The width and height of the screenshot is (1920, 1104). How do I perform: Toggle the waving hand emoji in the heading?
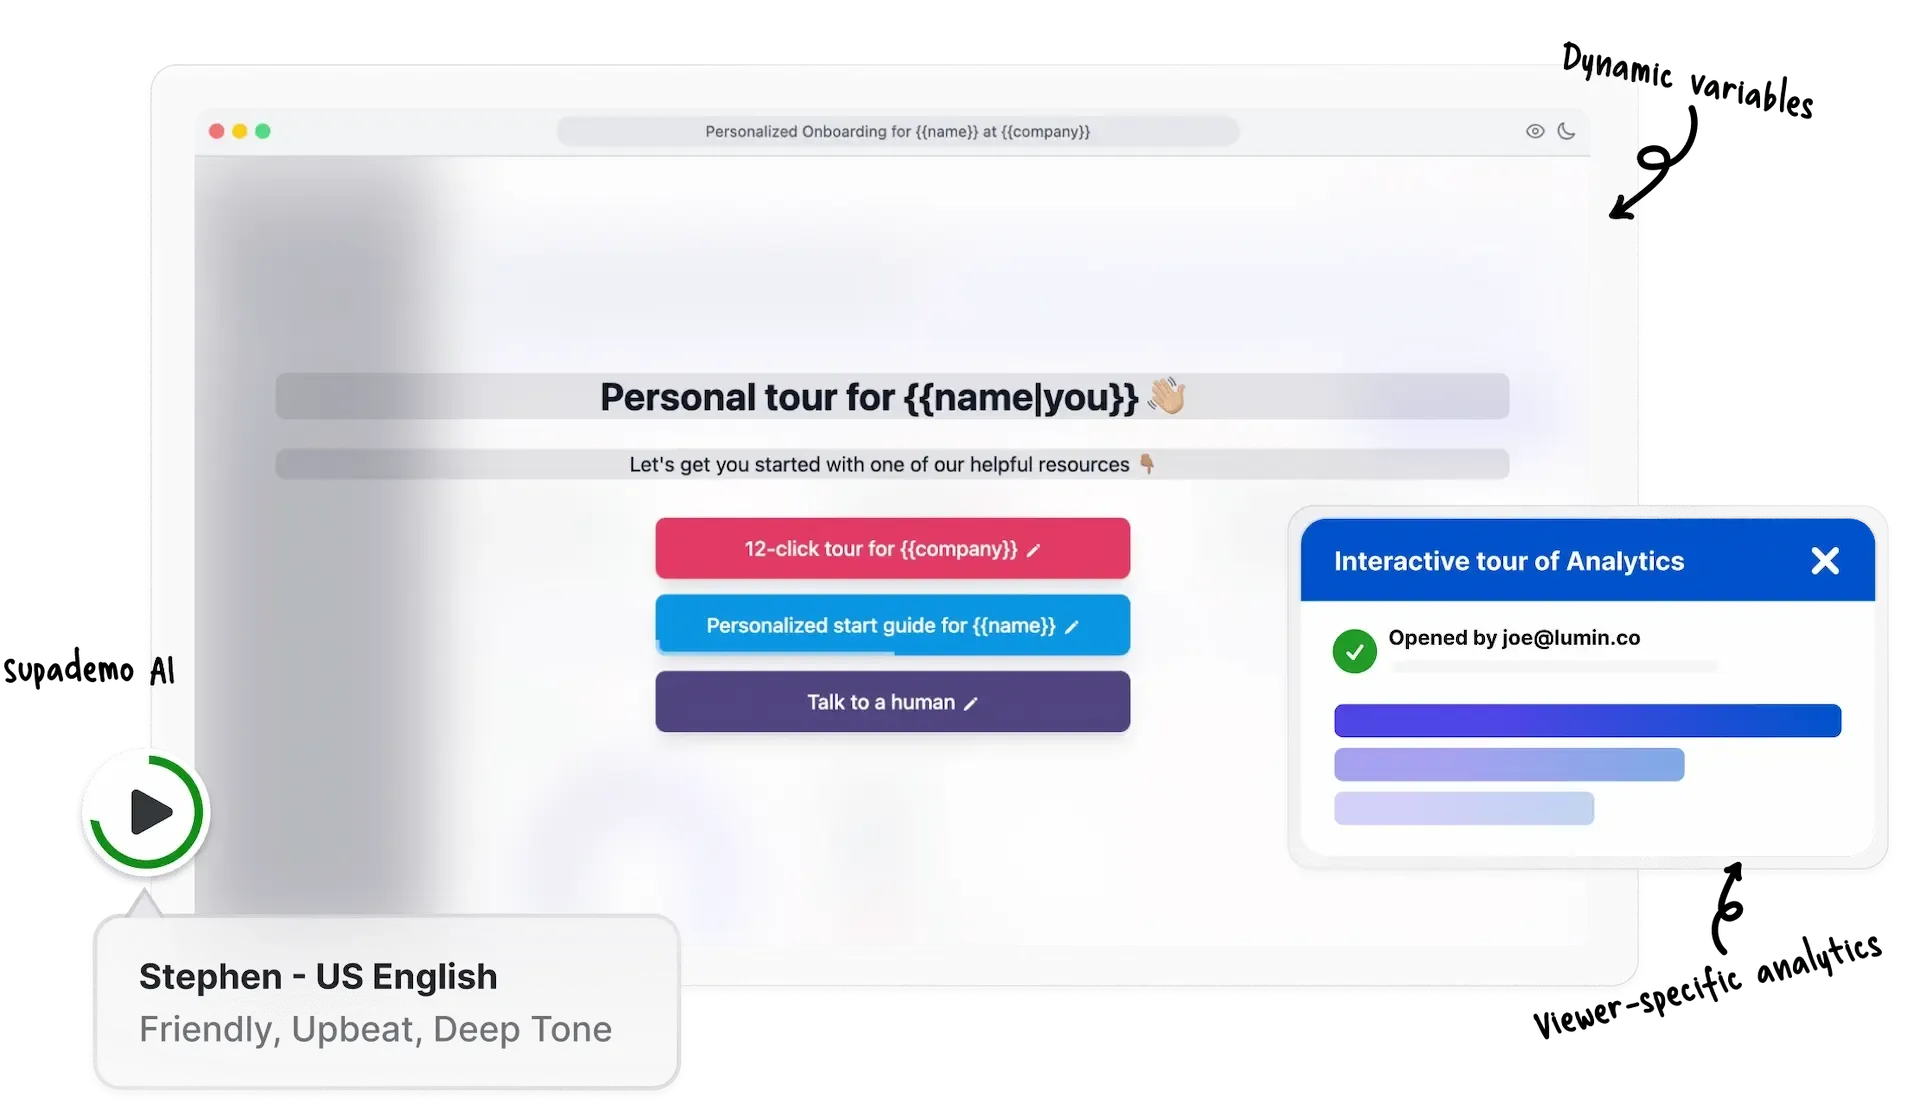(x=1164, y=396)
